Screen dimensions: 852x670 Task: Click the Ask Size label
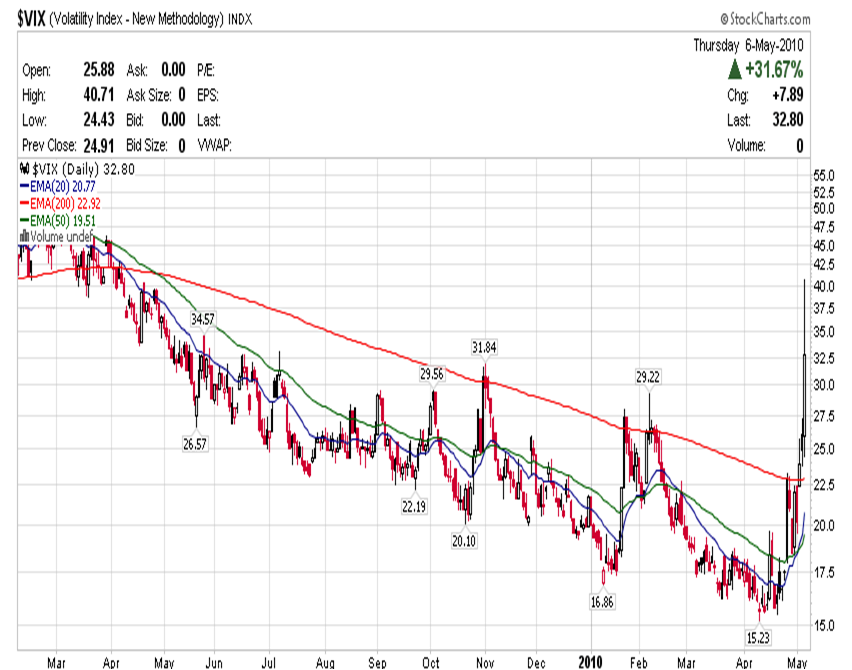(x=149, y=95)
